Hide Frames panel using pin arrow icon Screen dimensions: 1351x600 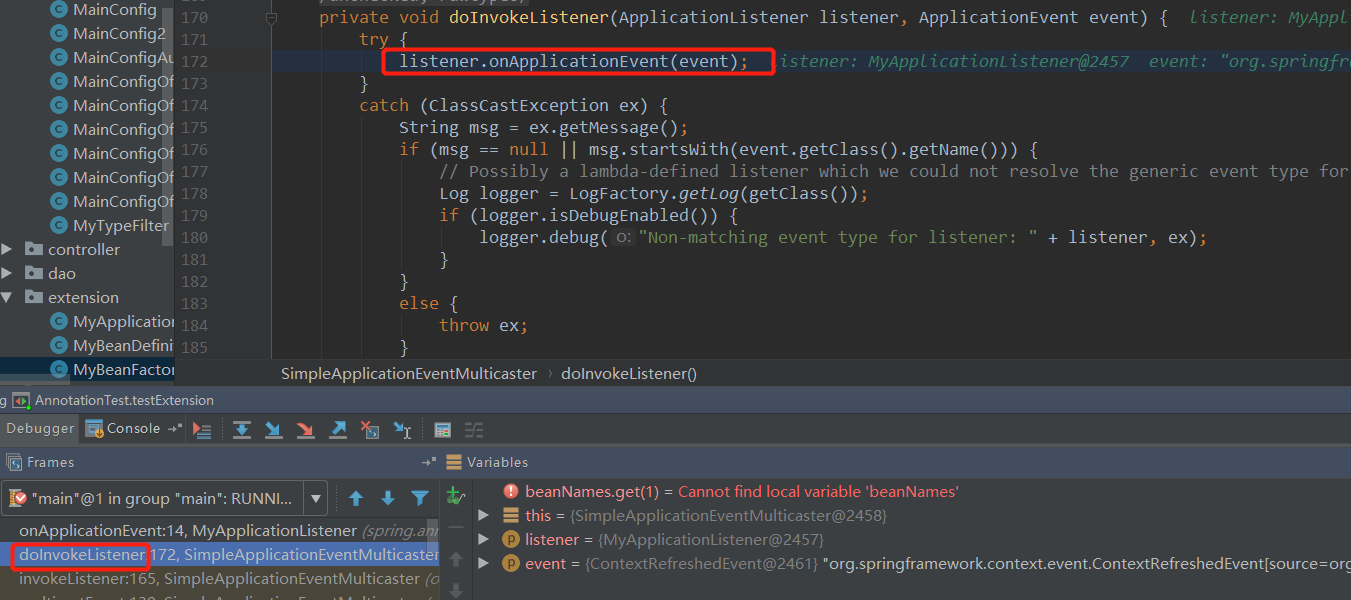[x=429, y=462]
